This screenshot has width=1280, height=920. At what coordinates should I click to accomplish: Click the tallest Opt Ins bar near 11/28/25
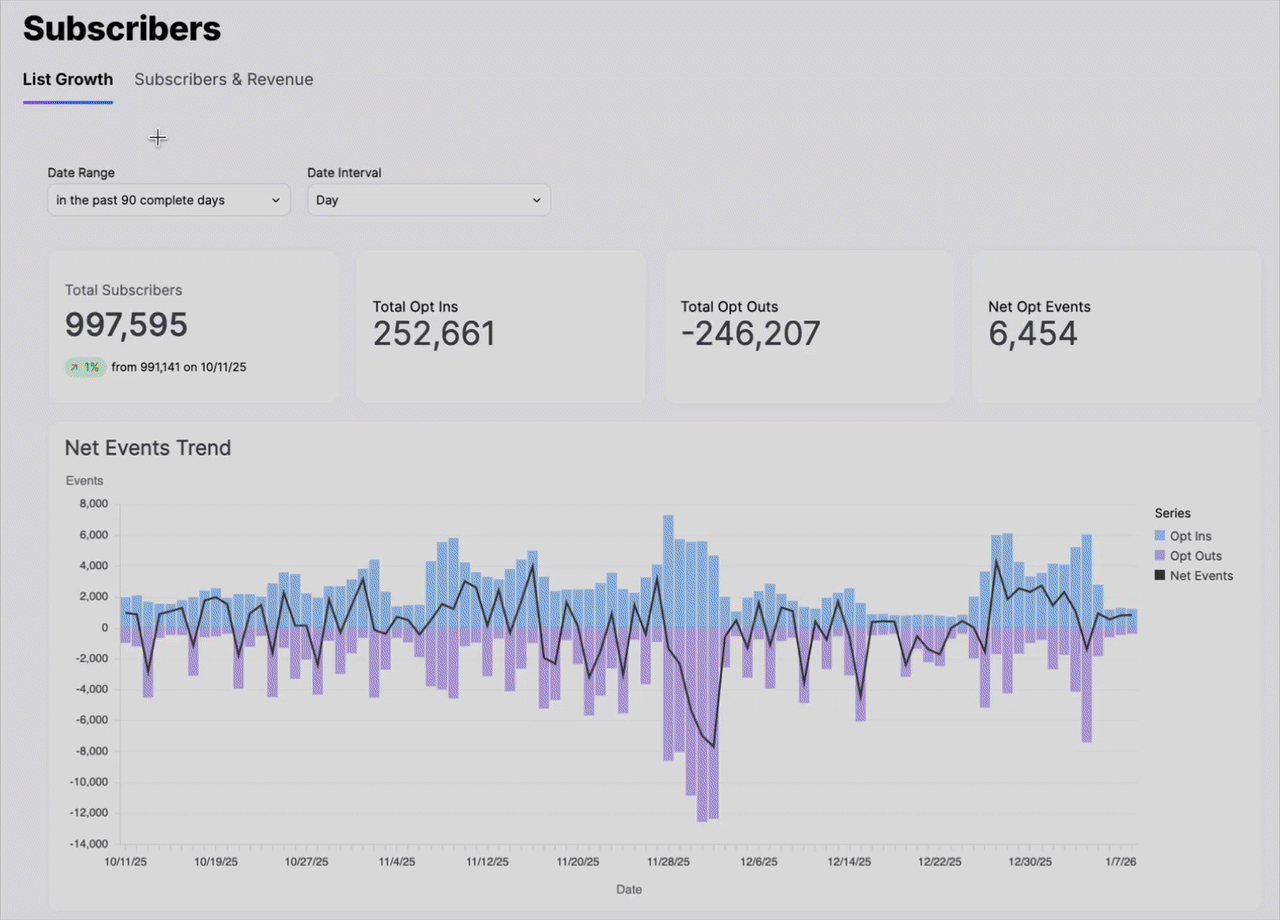pos(668,570)
